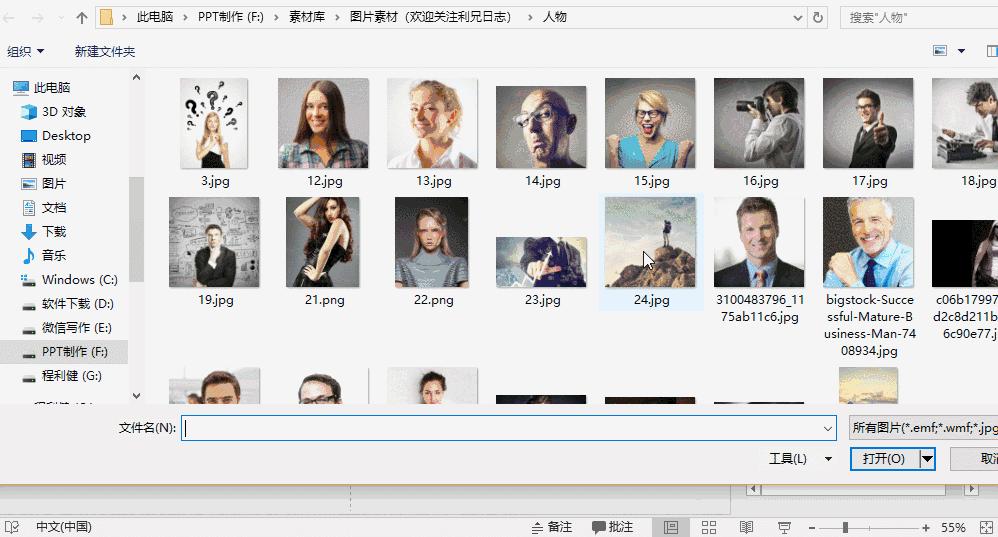Open file type filter 所有图片 combo
The image size is (998, 537).
coord(924,428)
